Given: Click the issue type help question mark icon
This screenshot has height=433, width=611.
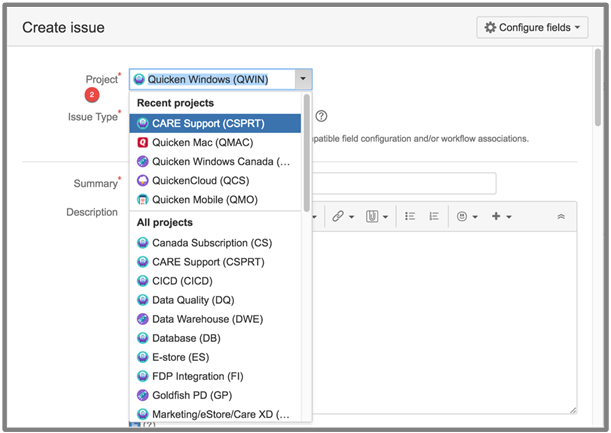Looking at the screenshot, I should pos(322,116).
